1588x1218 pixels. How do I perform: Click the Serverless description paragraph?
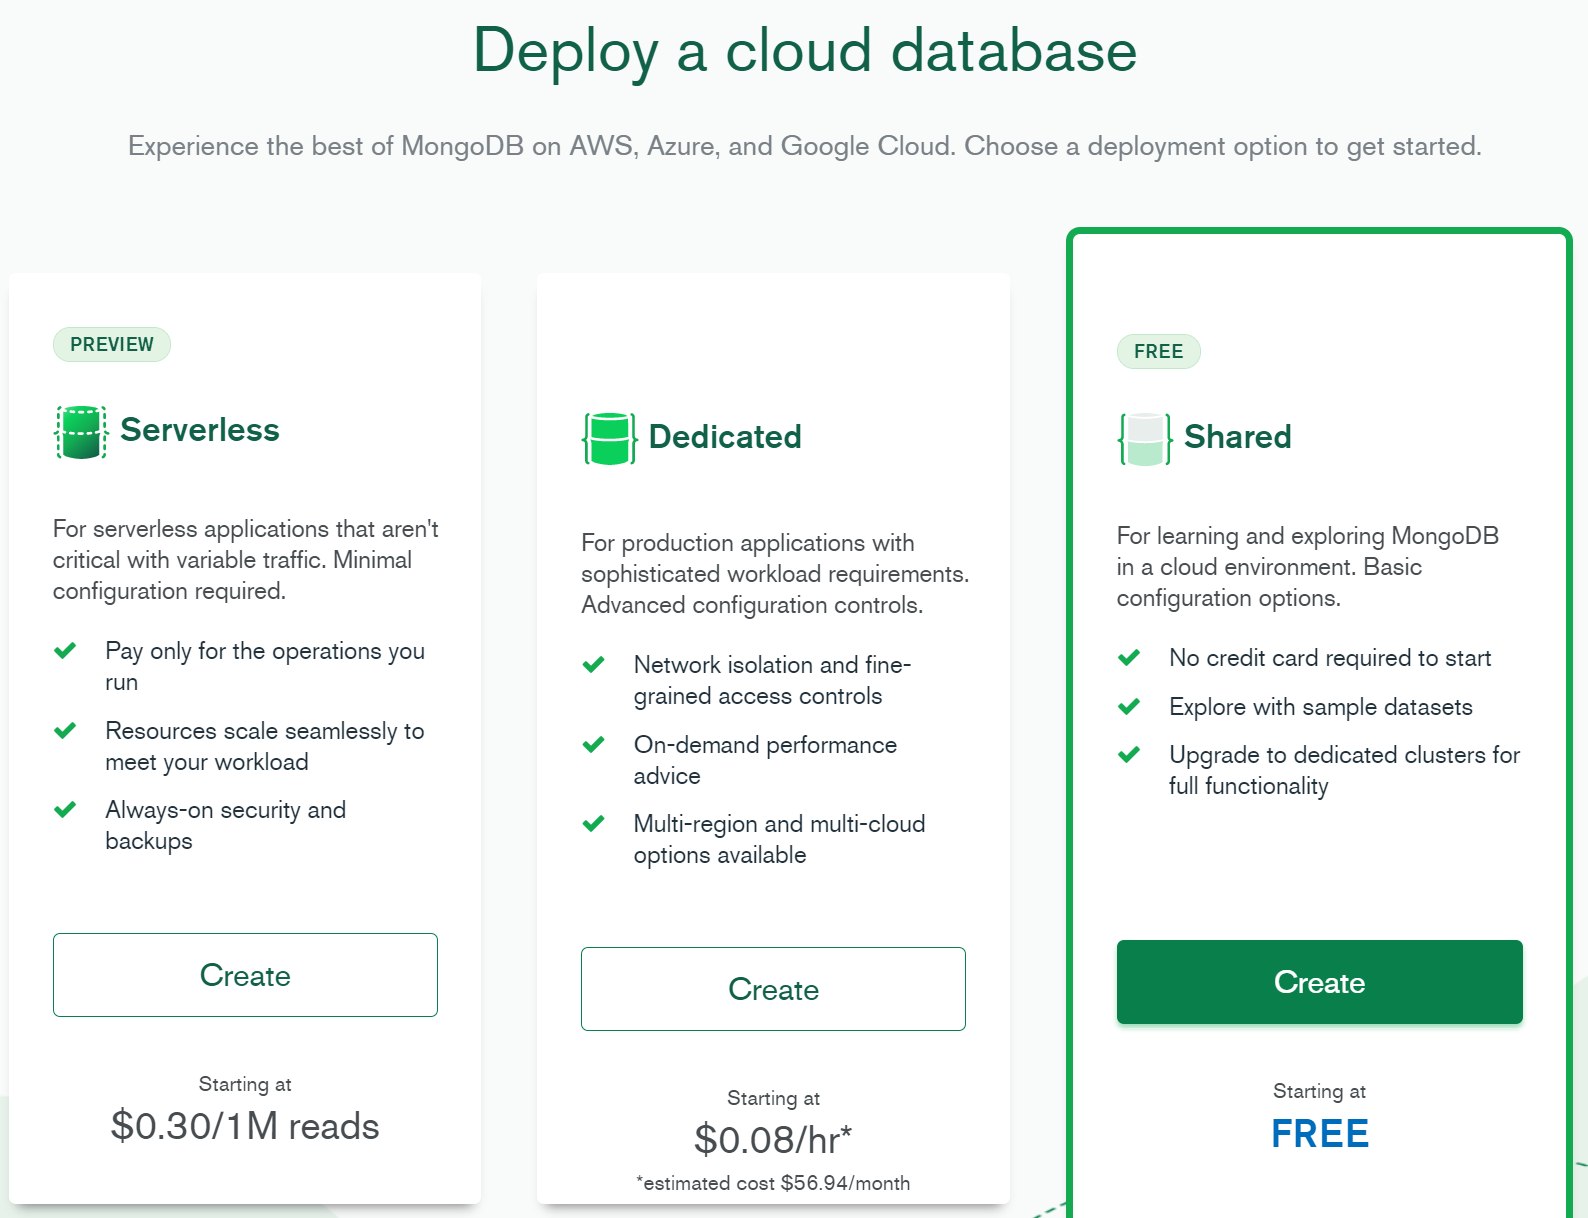pyautogui.click(x=246, y=560)
